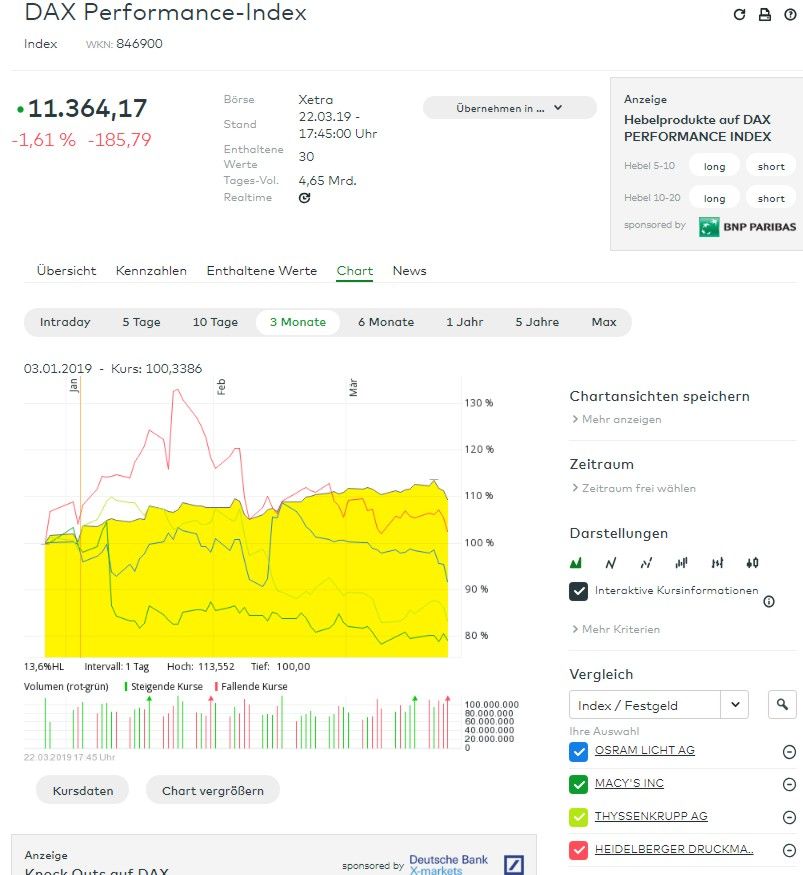This screenshot has height=875, width=803.
Task: Click the print page icon
Action: coord(765,14)
